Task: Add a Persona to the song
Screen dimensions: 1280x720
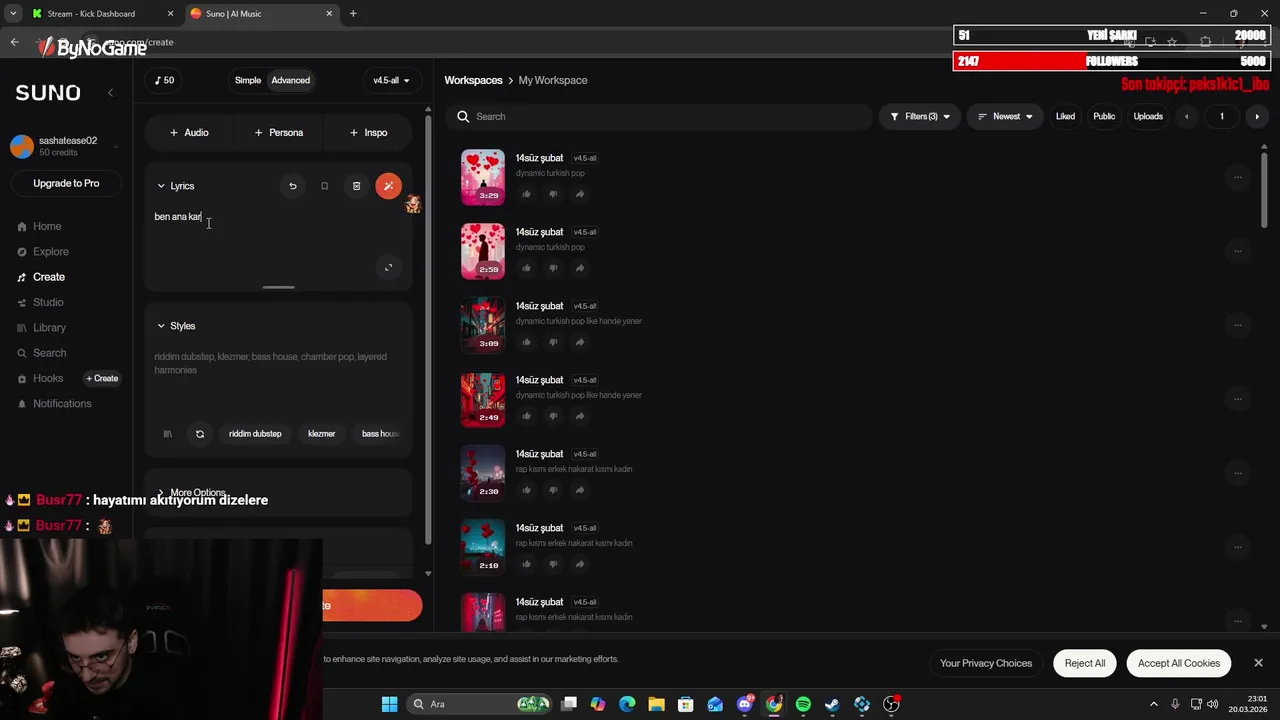Action: tap(279, 132)
